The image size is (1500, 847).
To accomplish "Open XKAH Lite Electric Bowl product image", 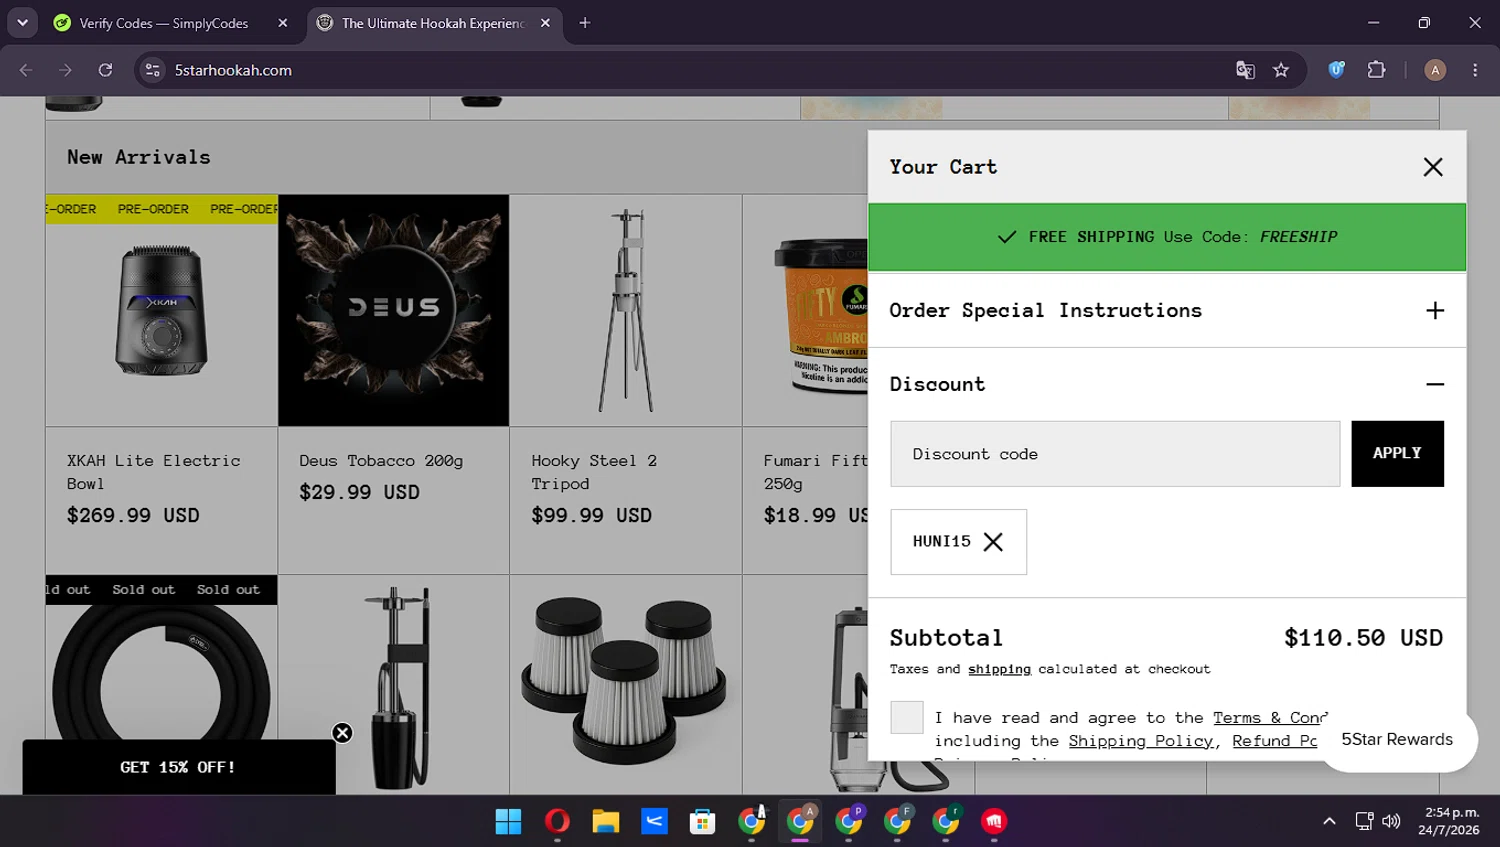I will tap(162, 310).
